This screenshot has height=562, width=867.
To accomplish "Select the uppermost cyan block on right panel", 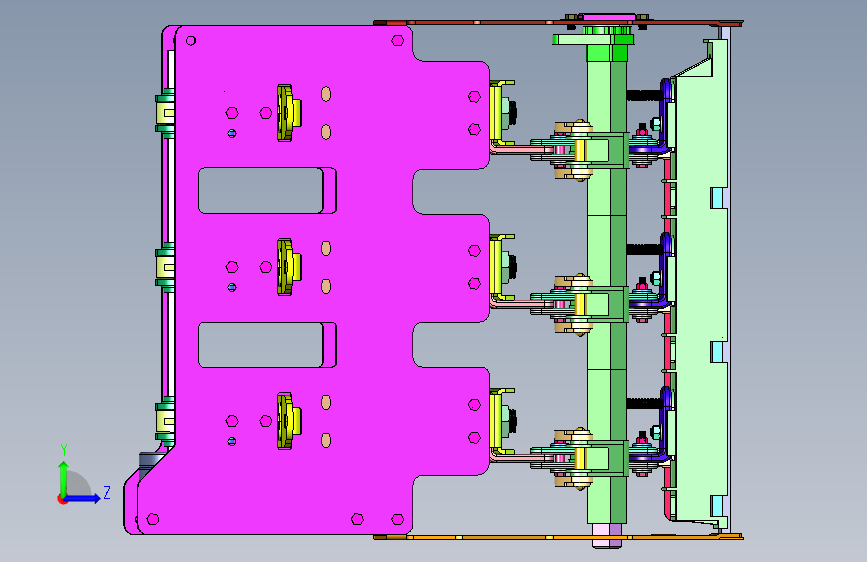I will 717,198.
